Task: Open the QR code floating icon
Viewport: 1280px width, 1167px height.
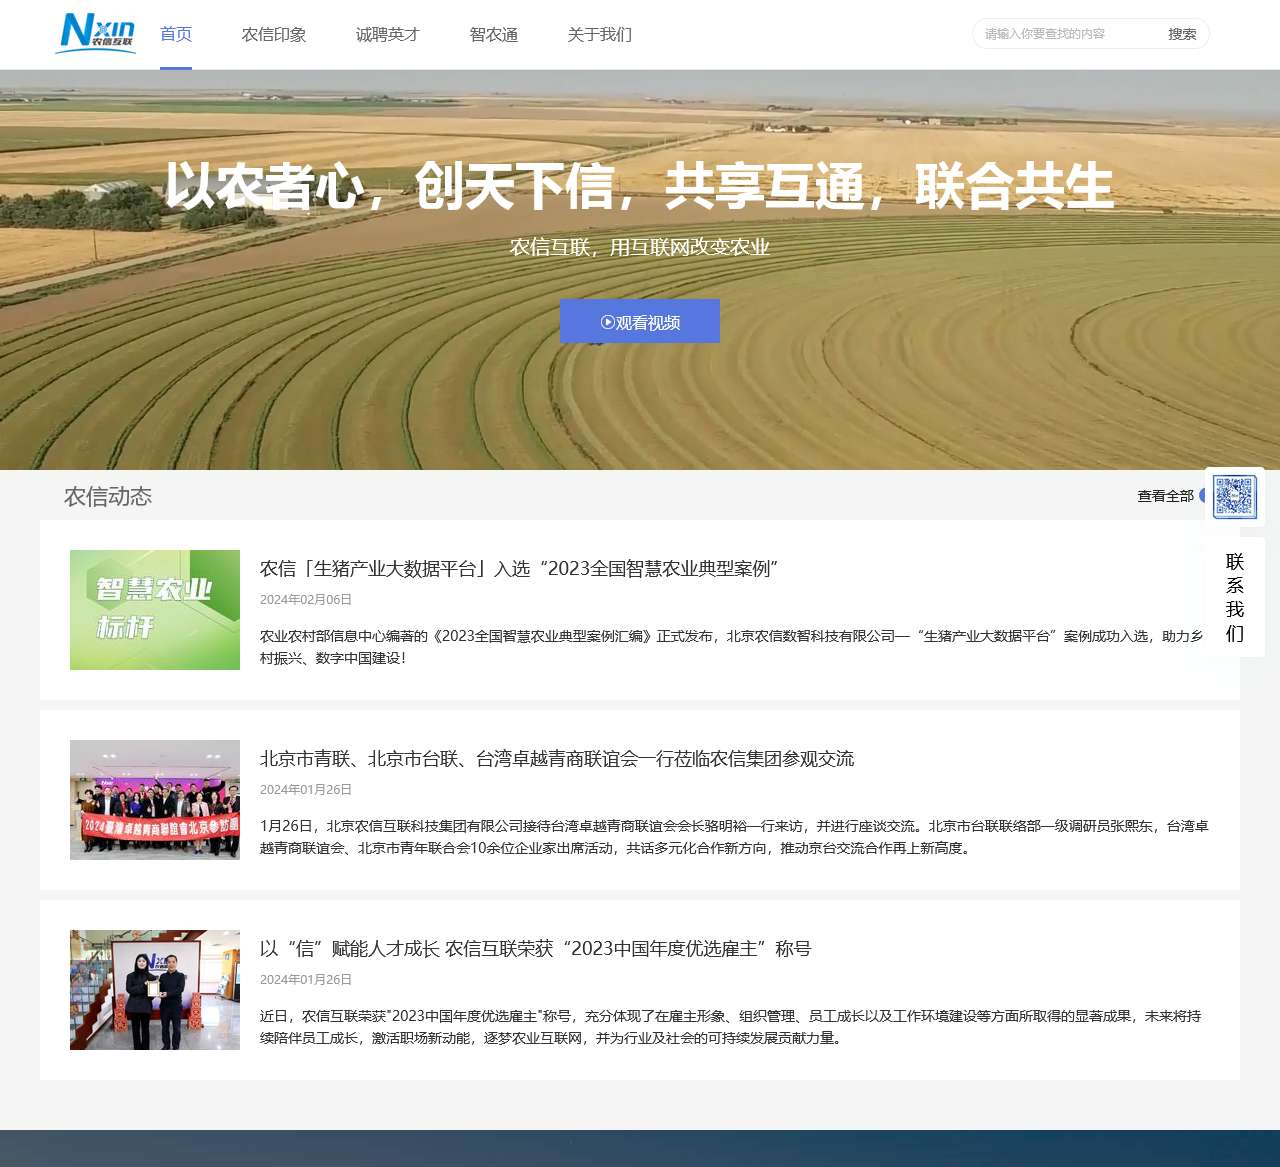Action: (x=1234, y=497)
